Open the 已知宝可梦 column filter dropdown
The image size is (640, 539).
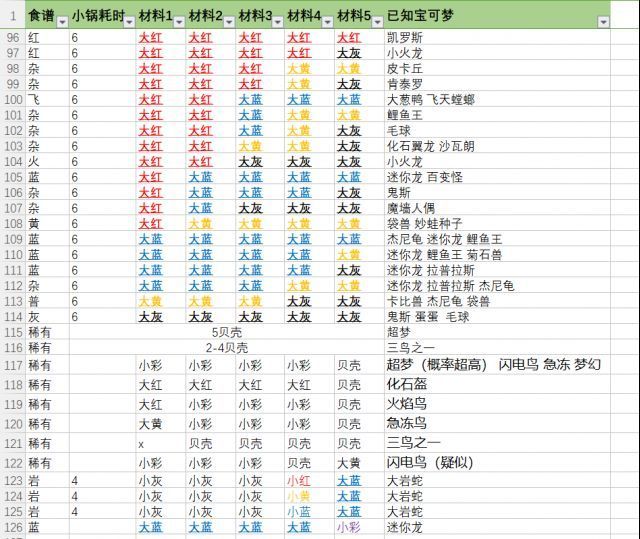pos(603,22)
